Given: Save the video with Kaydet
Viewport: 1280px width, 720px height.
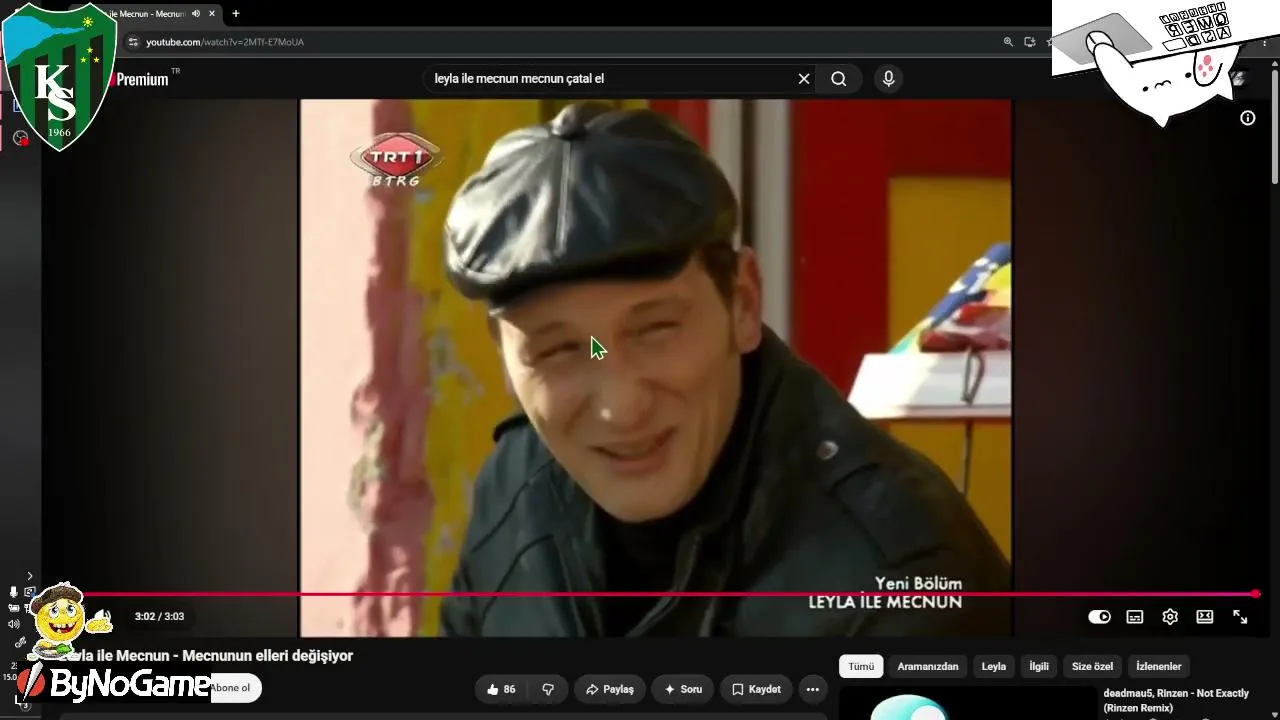Looking at the screenshot, I should [x=756, y=689].
